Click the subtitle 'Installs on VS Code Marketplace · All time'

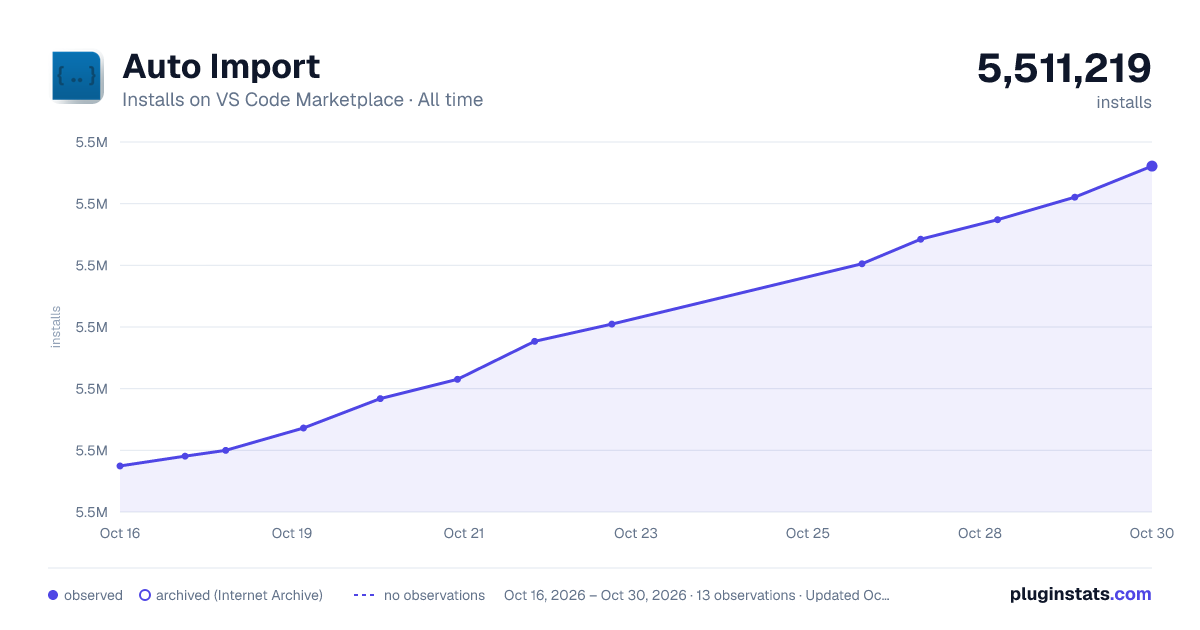pyautogui.click(x=302, y=100)
